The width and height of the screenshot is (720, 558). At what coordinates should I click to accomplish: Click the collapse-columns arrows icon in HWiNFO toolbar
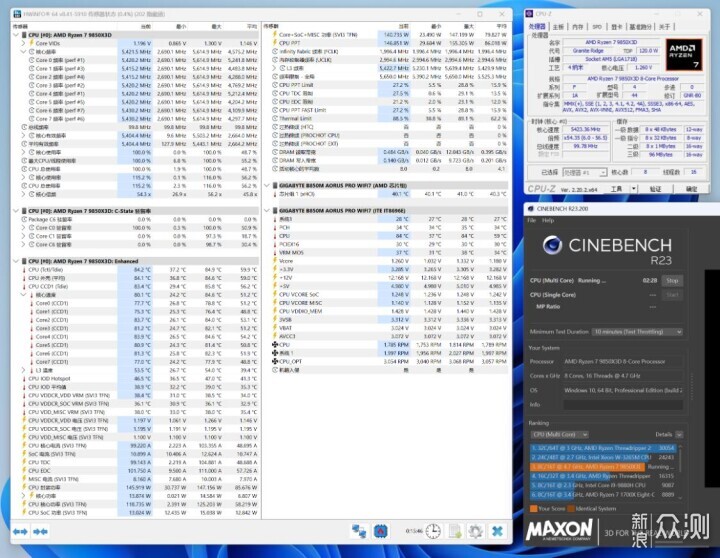pyautogui.click(x=40, y=531)
